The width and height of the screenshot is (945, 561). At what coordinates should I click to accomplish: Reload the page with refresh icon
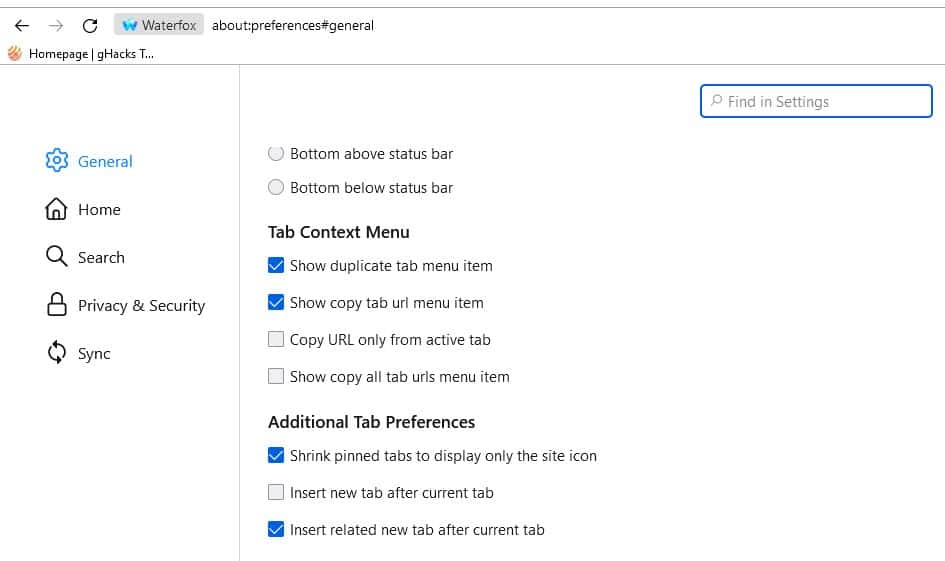[90, 25]
